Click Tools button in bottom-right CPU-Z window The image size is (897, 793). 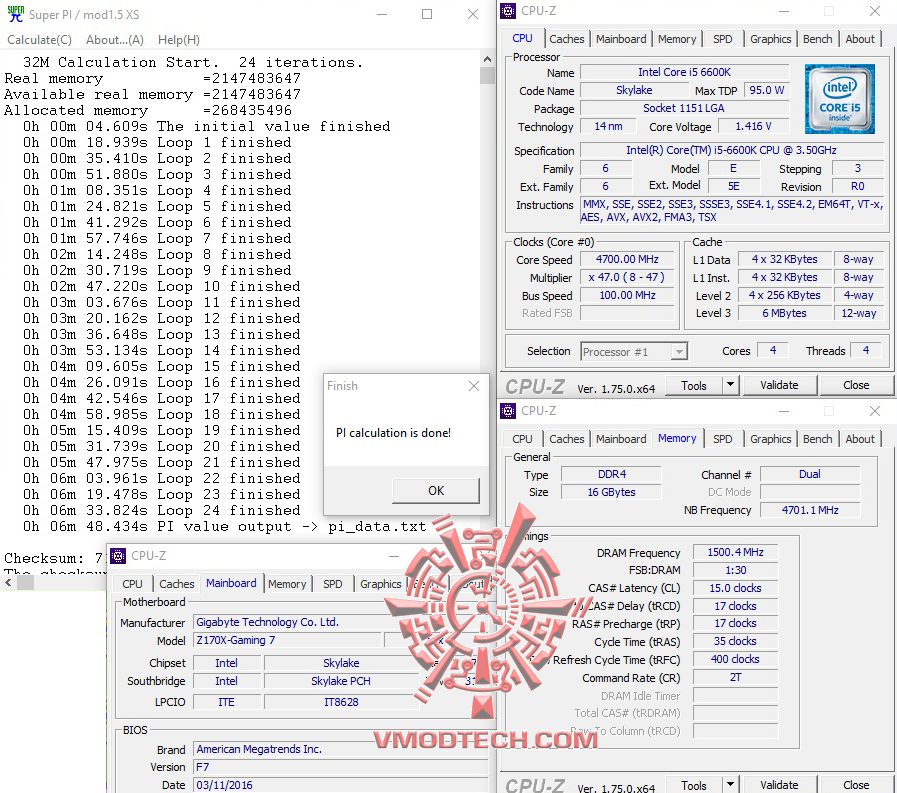(693, 785)
